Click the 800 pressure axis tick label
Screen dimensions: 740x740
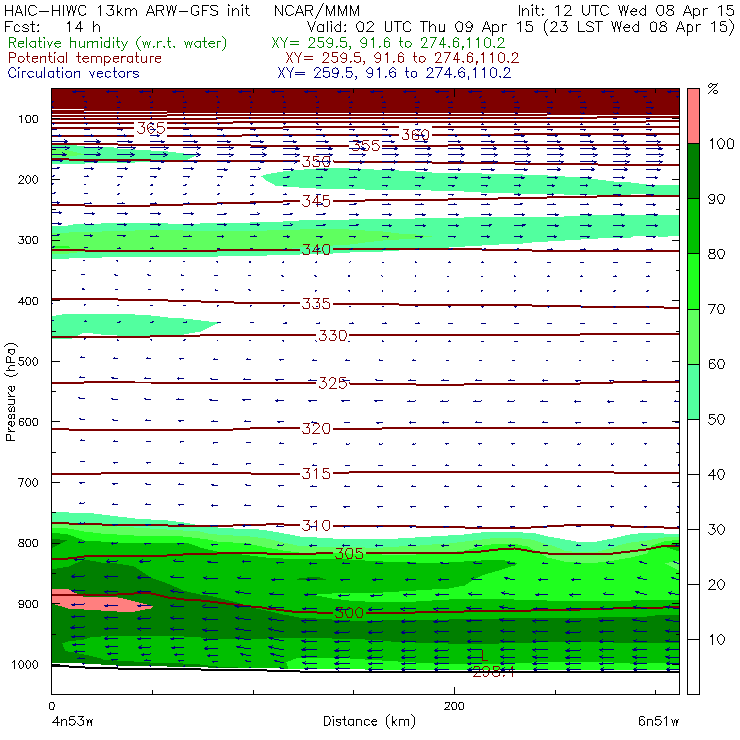coord(29,543)
